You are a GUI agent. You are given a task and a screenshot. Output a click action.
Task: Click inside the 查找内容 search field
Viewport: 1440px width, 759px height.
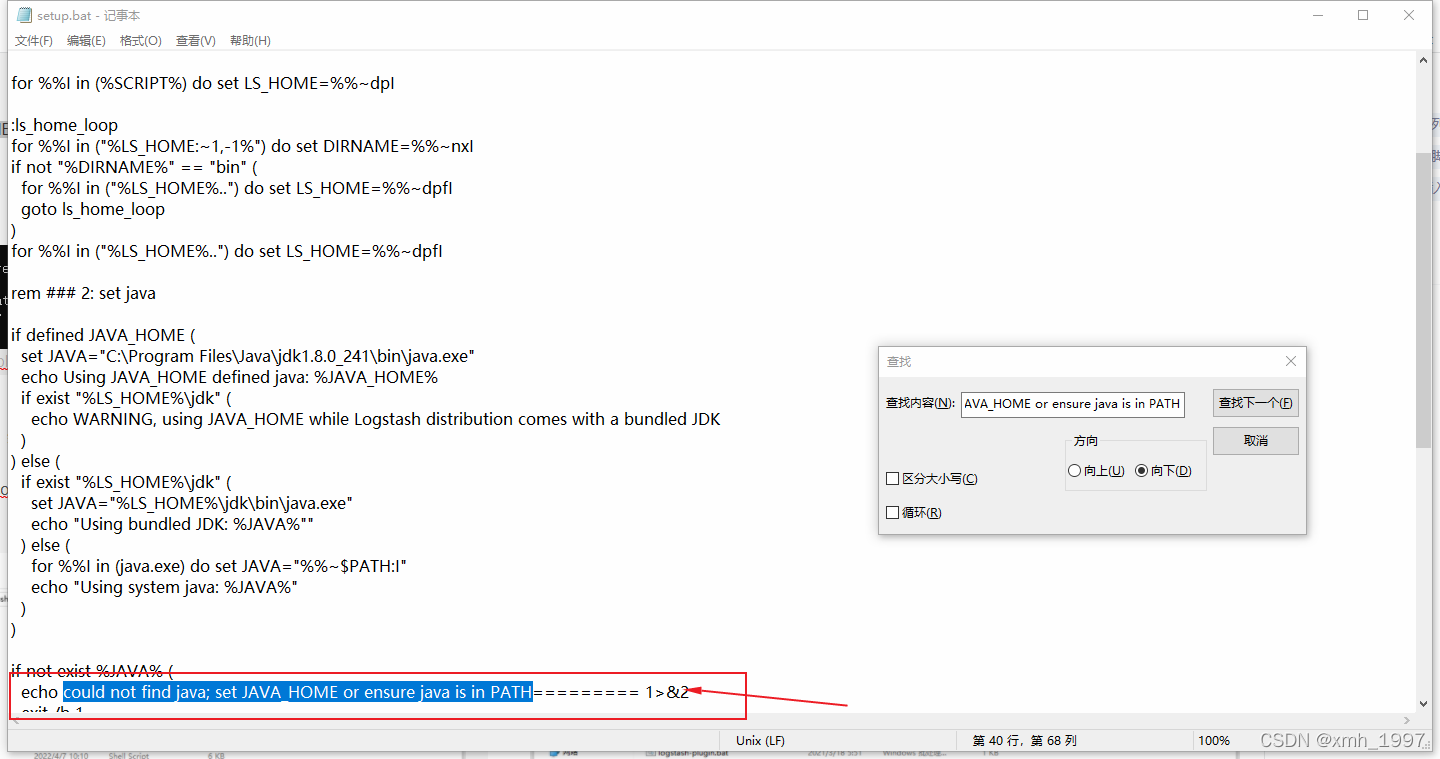tap(1072, 404)
